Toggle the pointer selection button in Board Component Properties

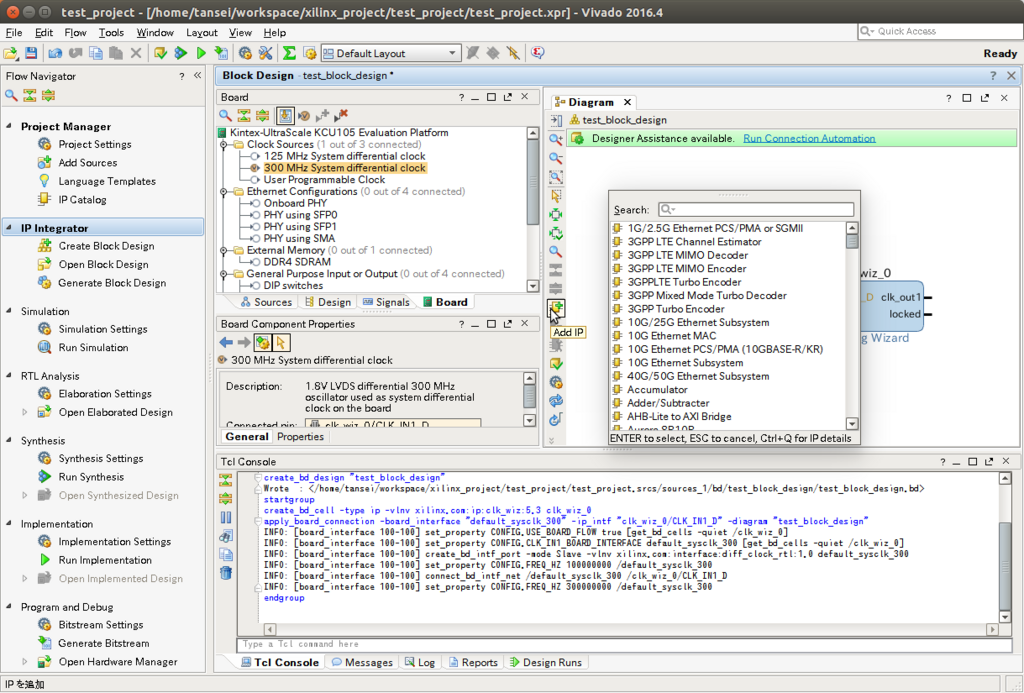coord(281,342)
